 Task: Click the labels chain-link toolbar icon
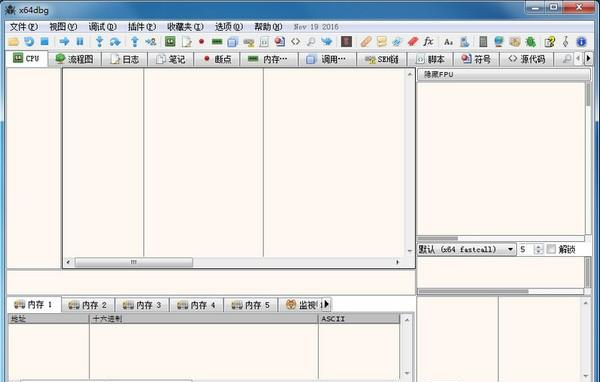[397, 41]
